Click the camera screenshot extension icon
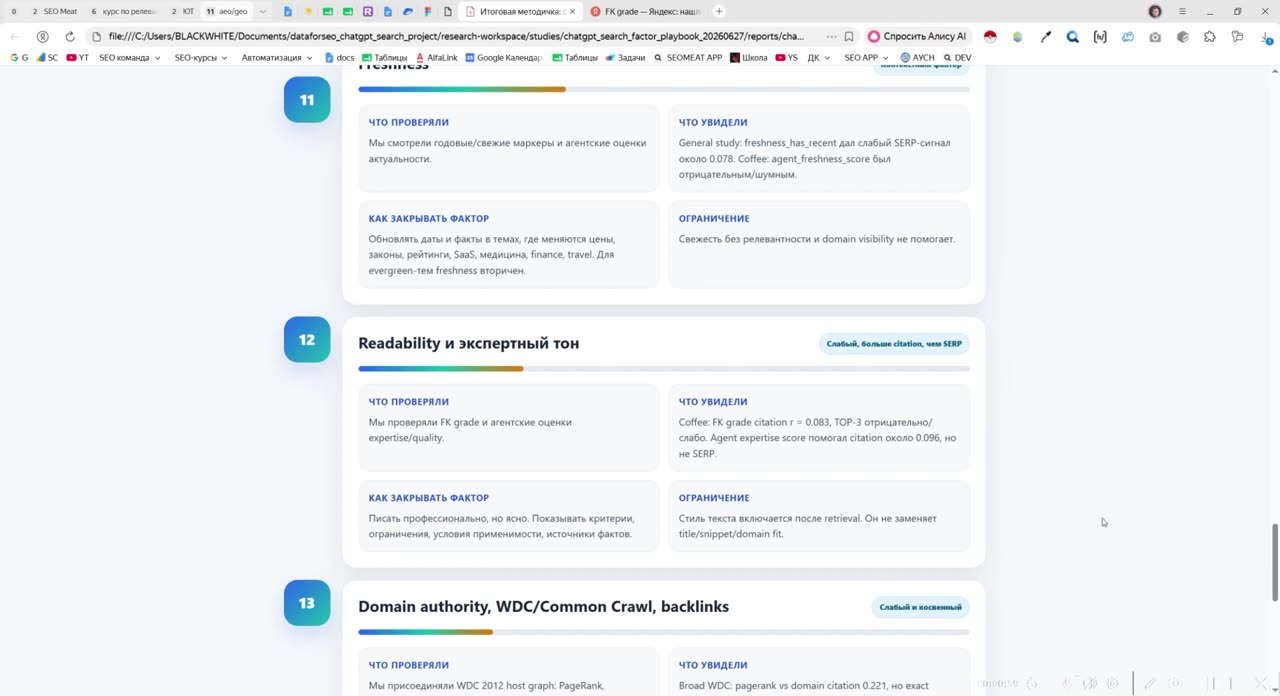 [x=1155, y=37]
